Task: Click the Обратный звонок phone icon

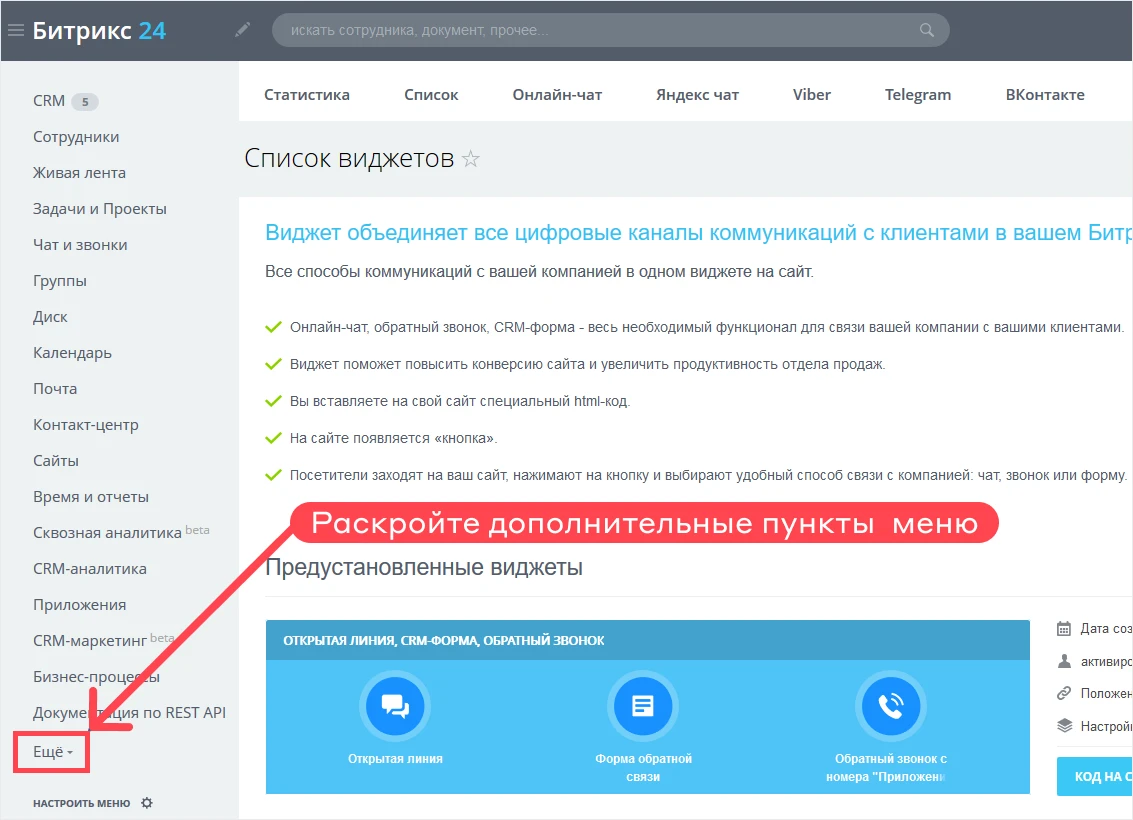Action: tap(890, 705)
